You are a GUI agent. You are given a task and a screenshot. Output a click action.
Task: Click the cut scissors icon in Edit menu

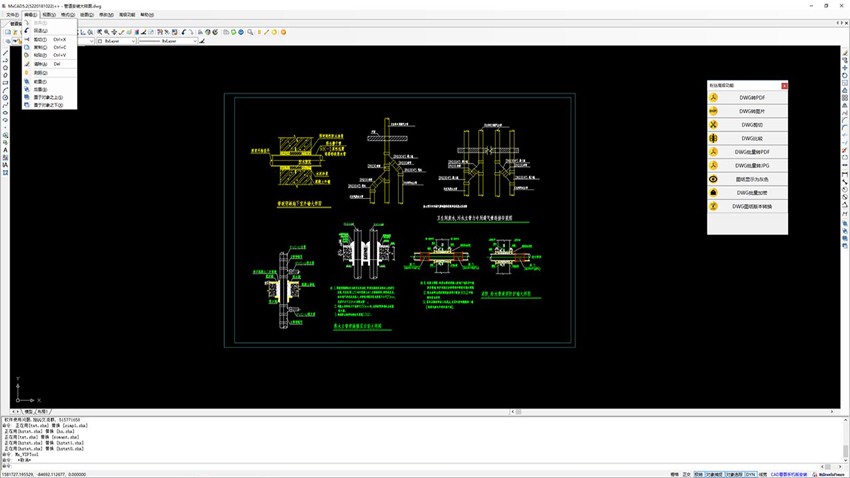click(27, 40)
